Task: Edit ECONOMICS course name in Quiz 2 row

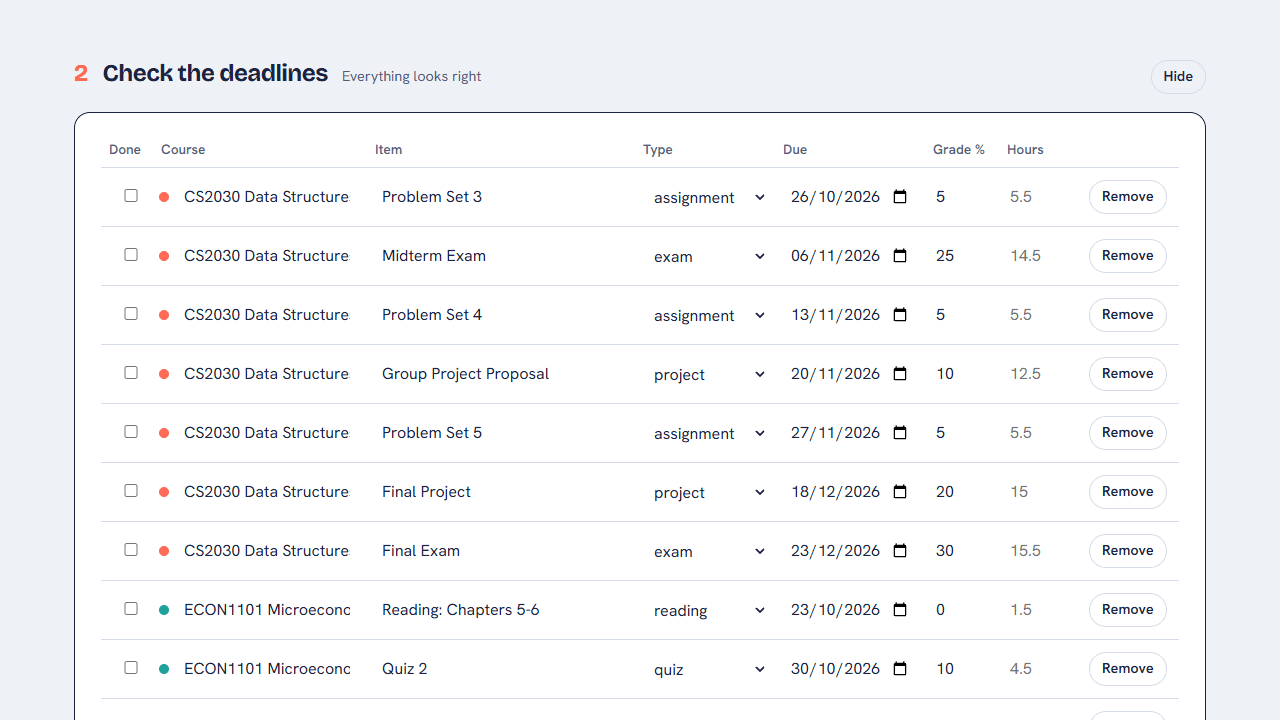Action: (x=266, y=669)
